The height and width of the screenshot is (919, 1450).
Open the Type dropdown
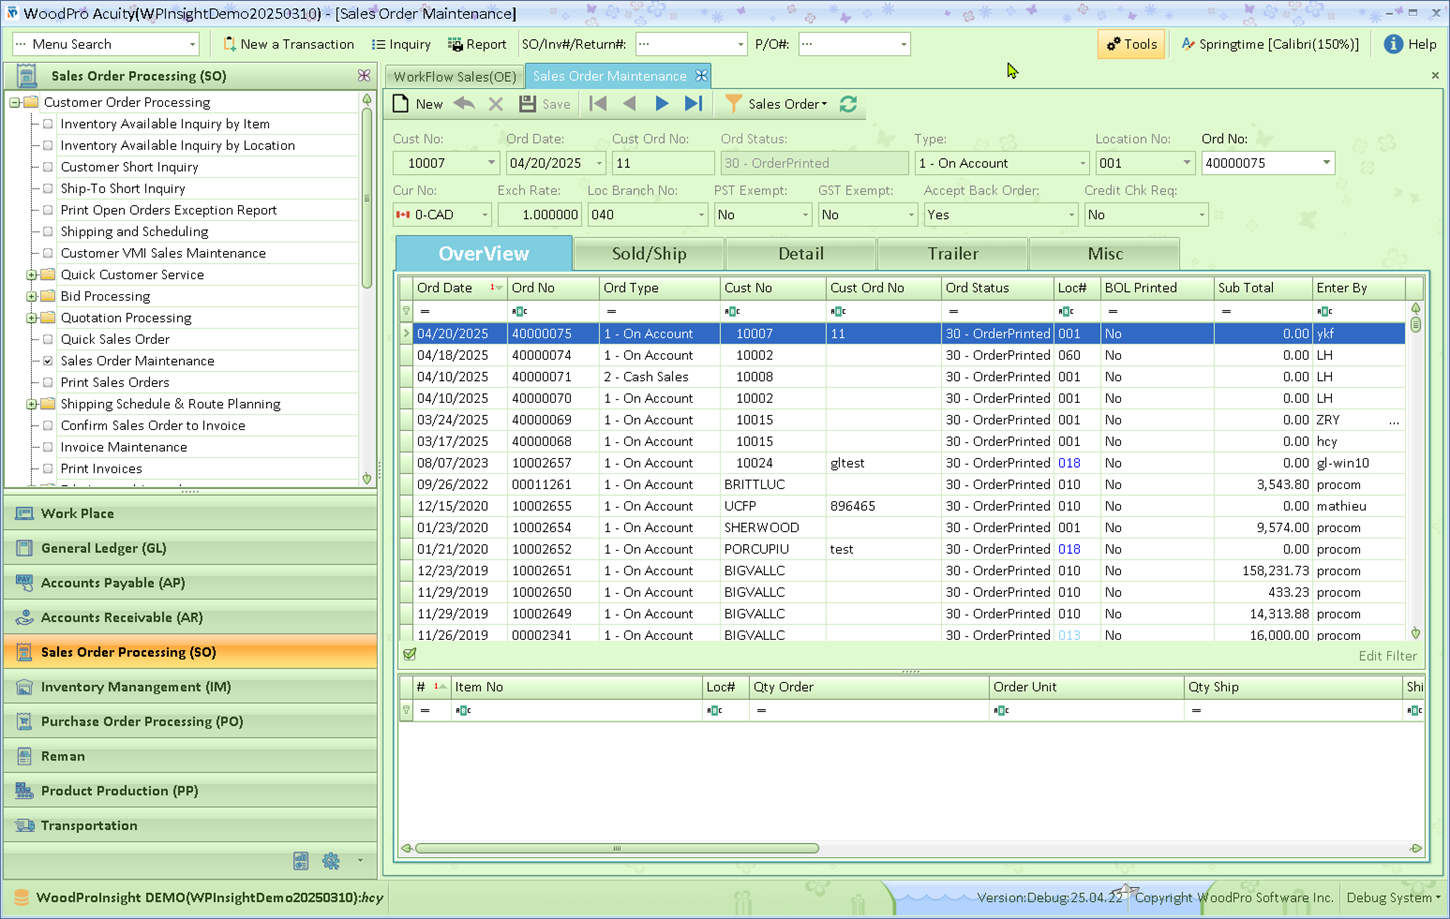tap(1081, 163)
